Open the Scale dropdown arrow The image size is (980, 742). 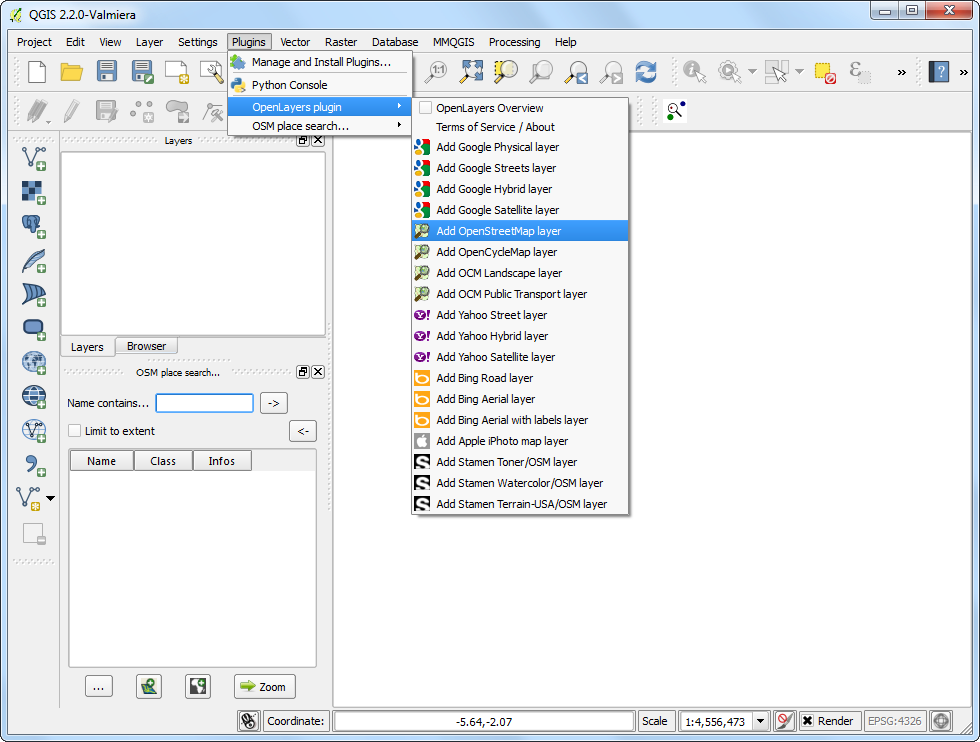click(760, 721)
